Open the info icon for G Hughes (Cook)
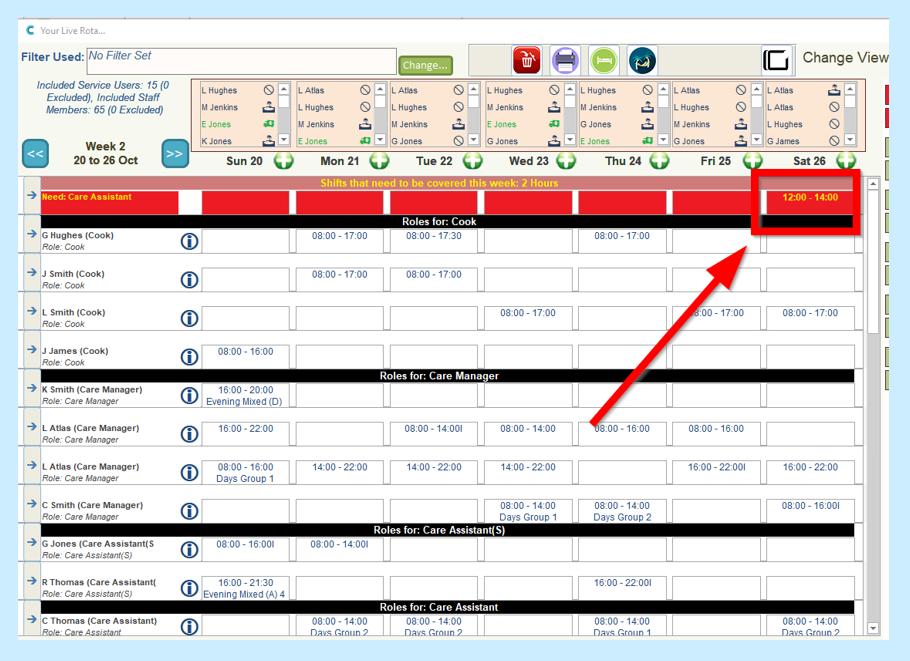The image size is (910, 661). tap(189, 242)
